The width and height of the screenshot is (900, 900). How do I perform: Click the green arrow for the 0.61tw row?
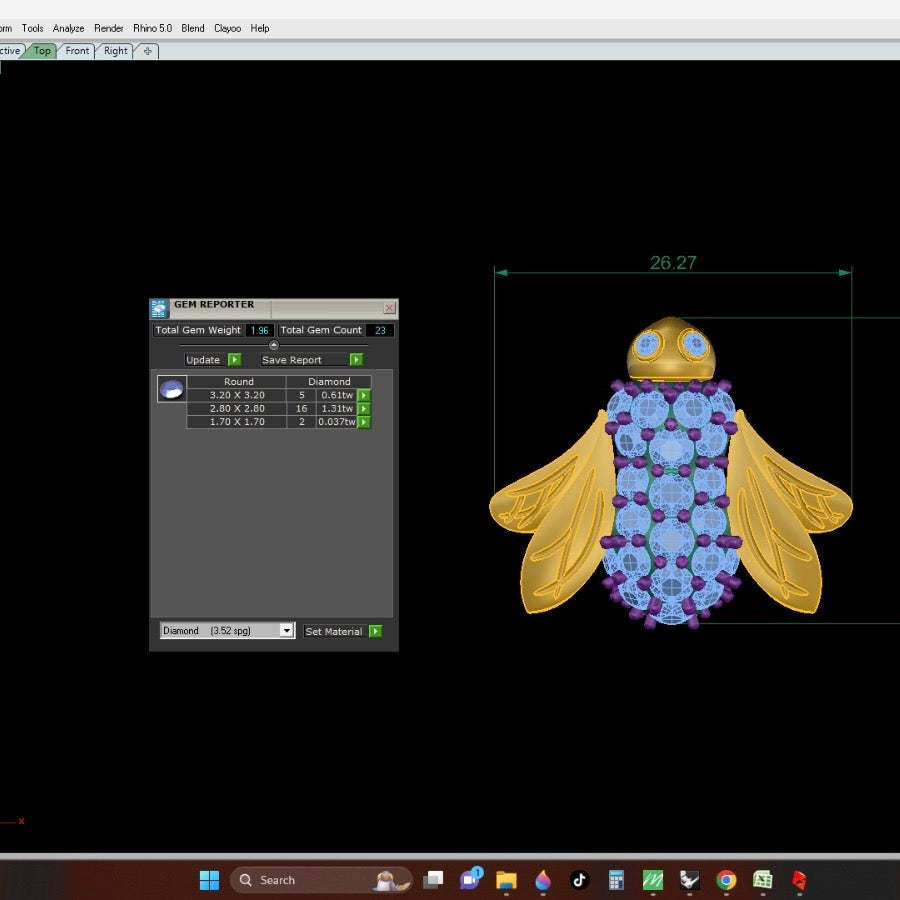pyautogui.click(x=364, y=396)
